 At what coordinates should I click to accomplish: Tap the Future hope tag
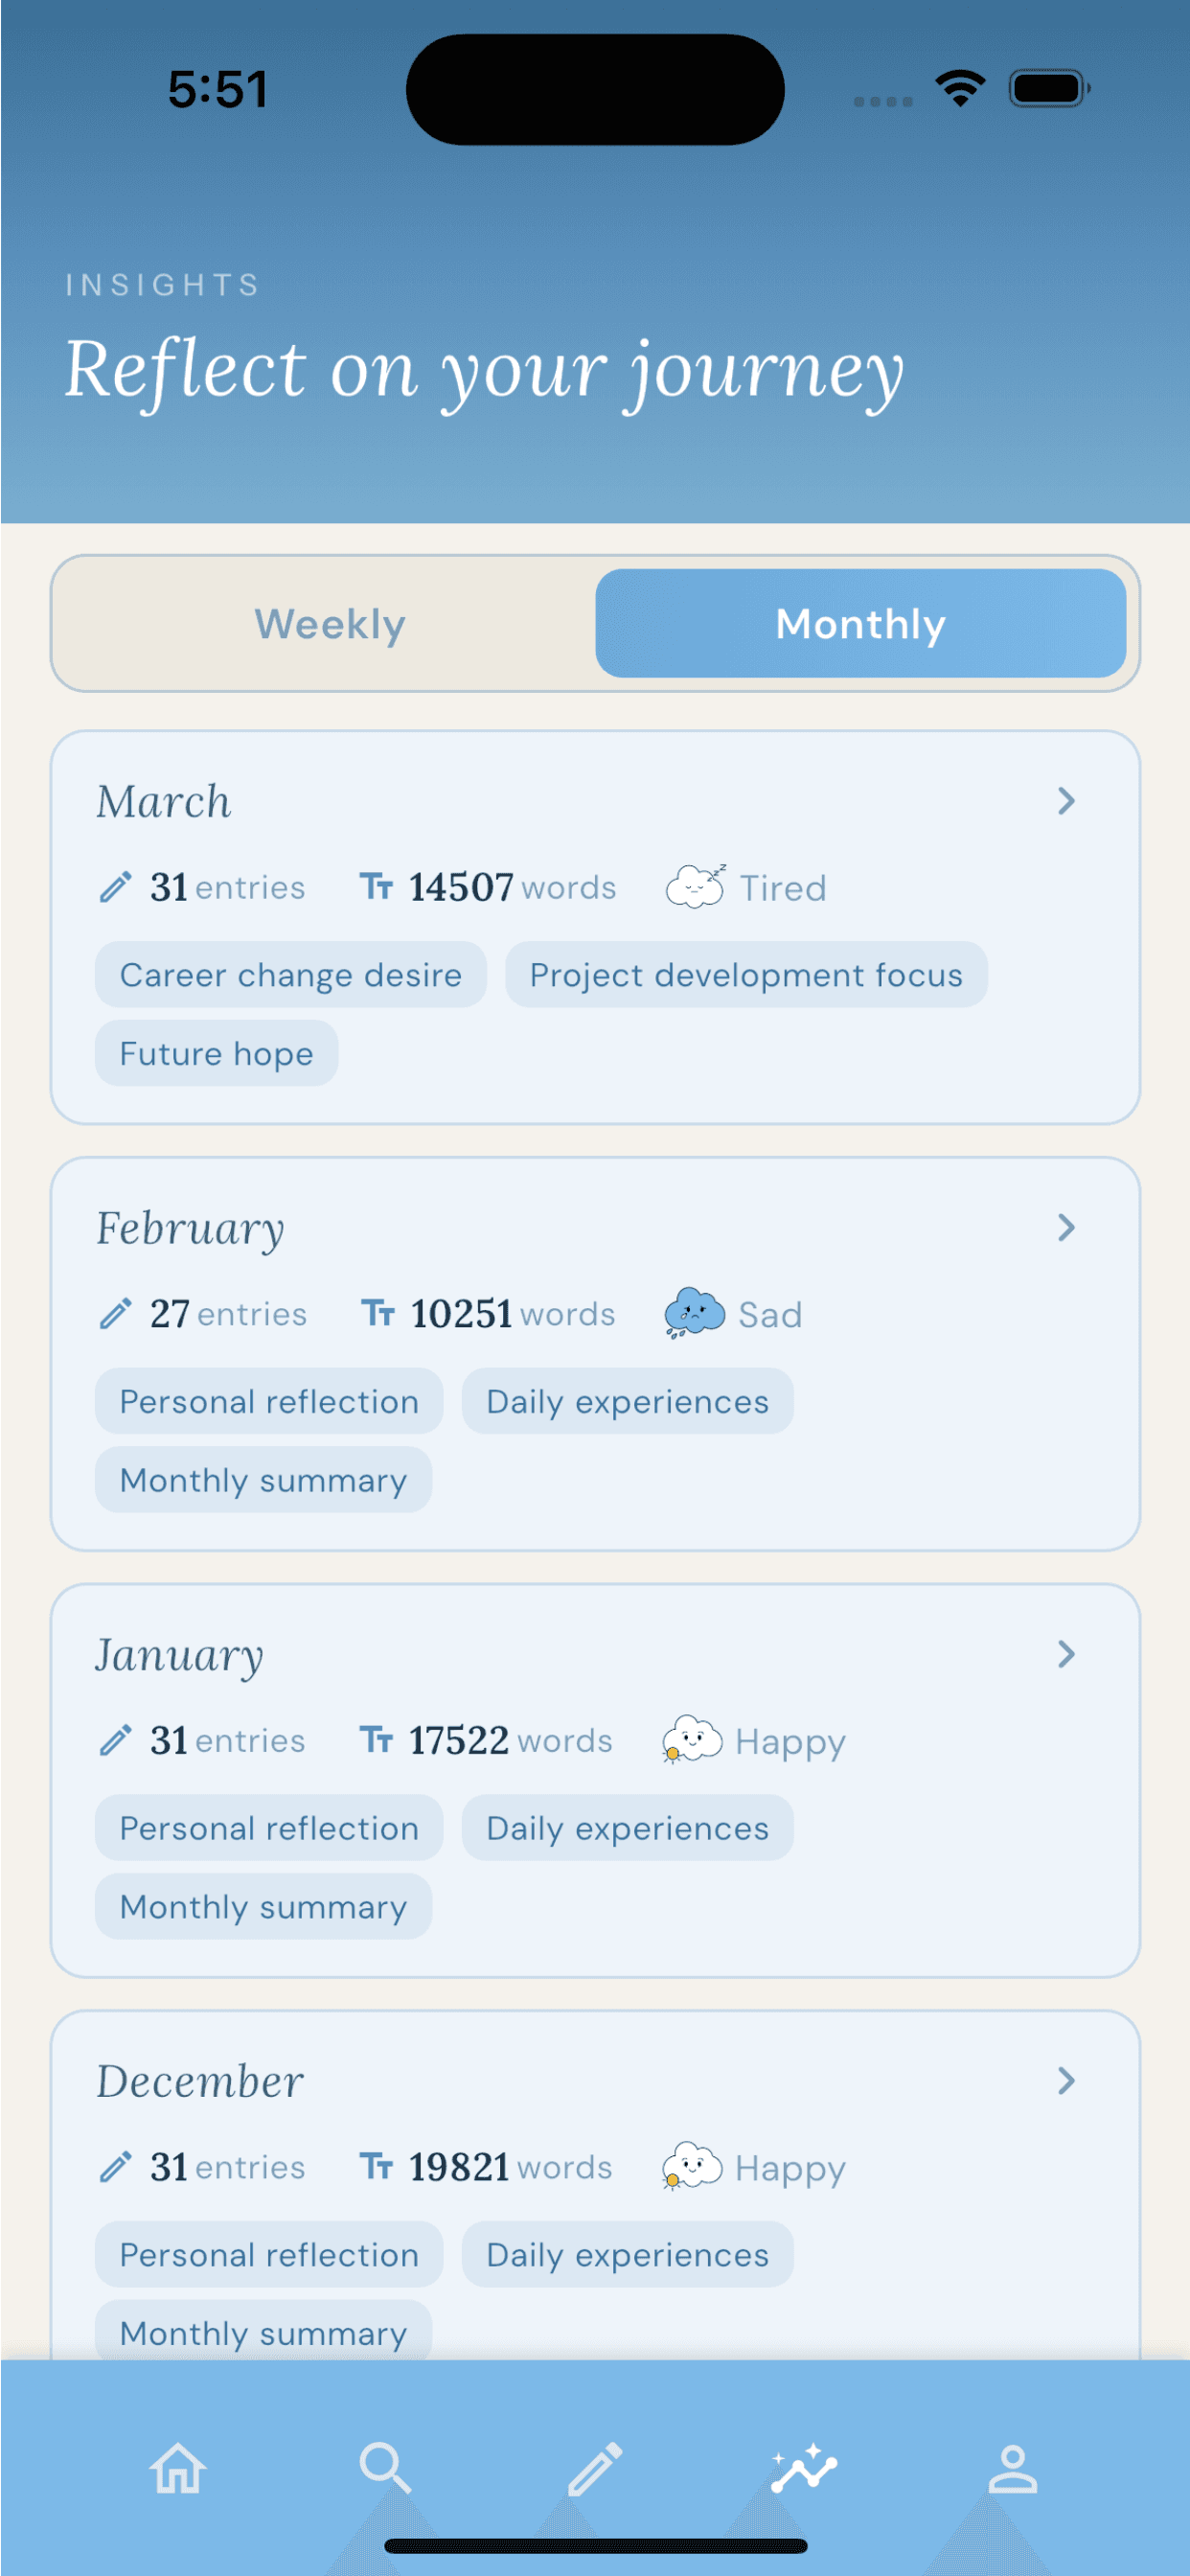pos(216,1053)
